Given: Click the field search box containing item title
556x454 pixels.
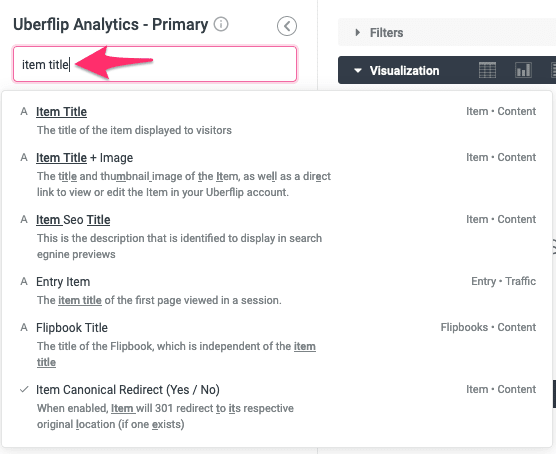Looking at the screenshot, I should point(155,64).
